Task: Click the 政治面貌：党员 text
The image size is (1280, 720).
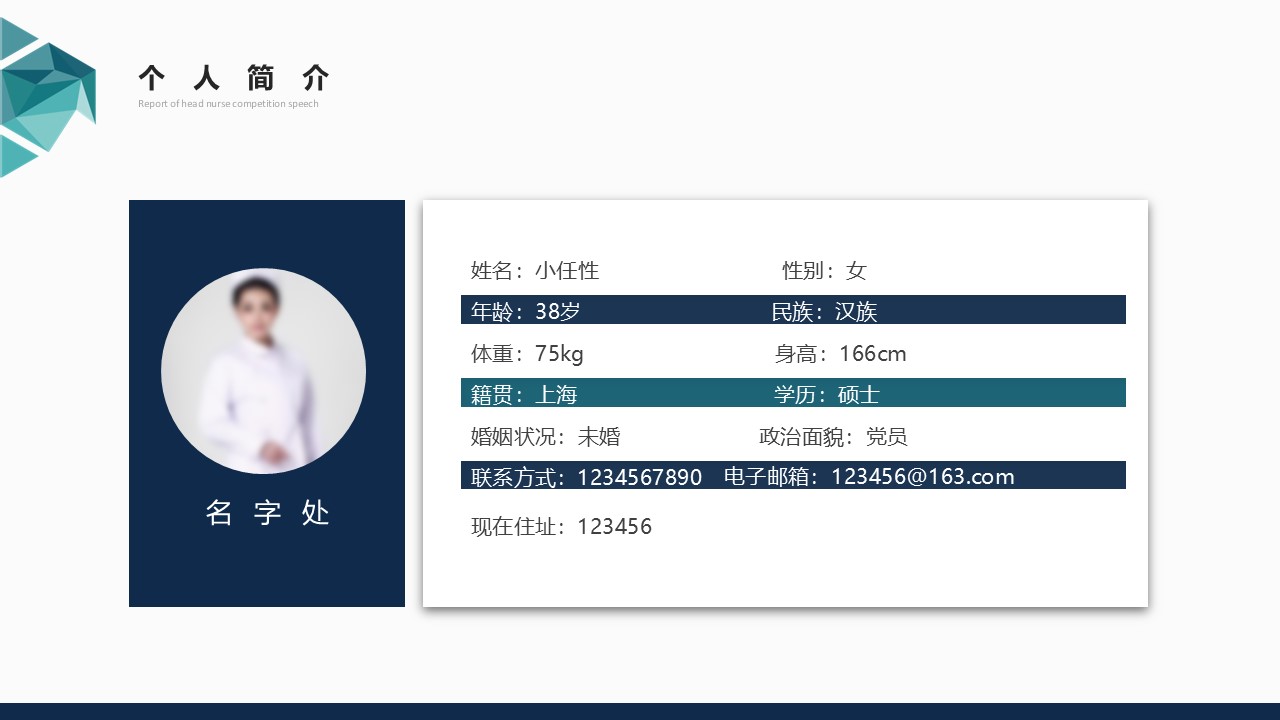Action: coord(833,436)
